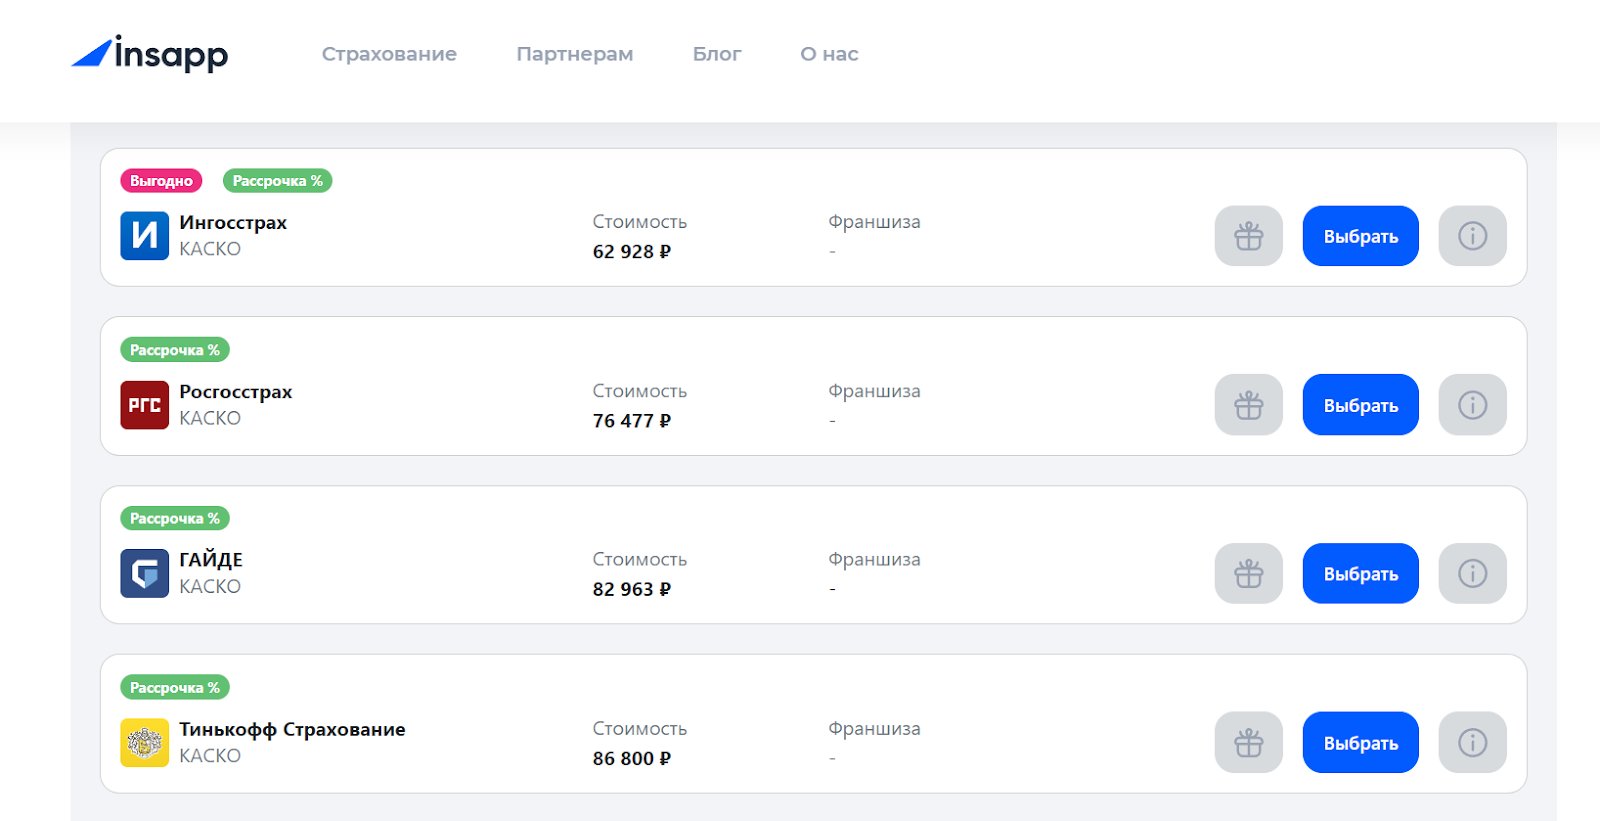
Task: Click Рассрочка % badge on Росгосстрах card
Action: (x=175, y=350)
